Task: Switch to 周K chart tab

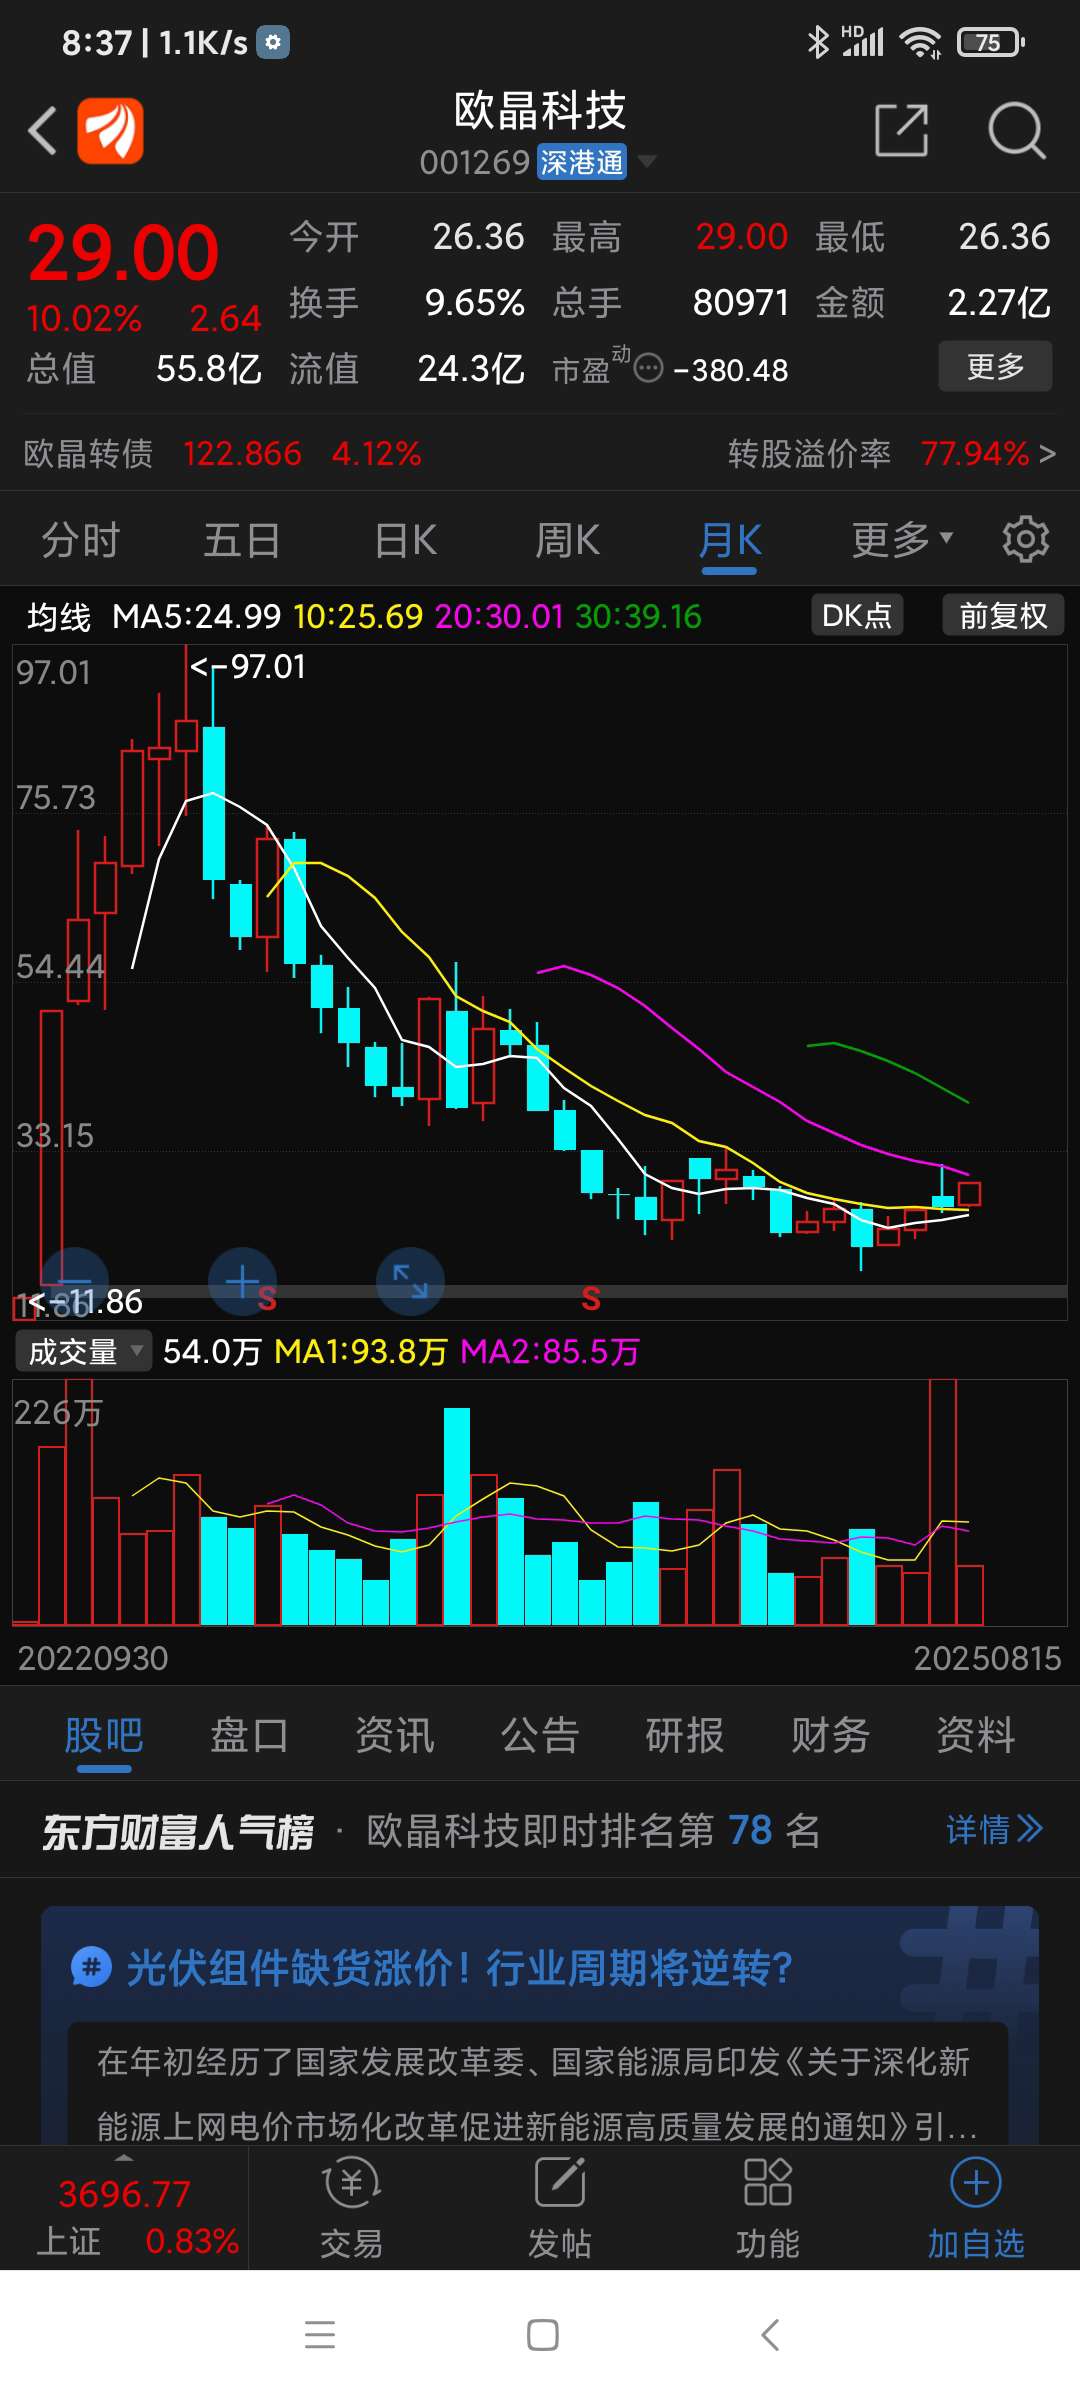Action: tap(568, 540)
